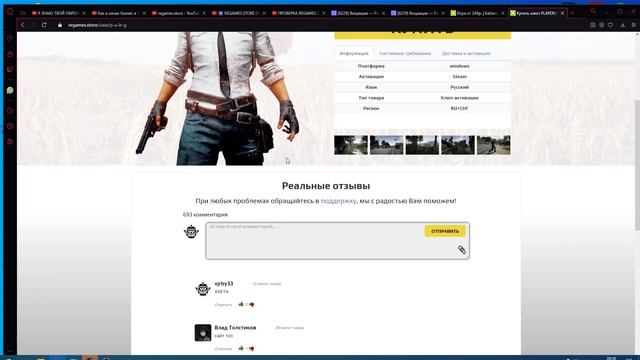640x360 pixels.
Task: Click the '693 комментария' count text
Action: 205,214
